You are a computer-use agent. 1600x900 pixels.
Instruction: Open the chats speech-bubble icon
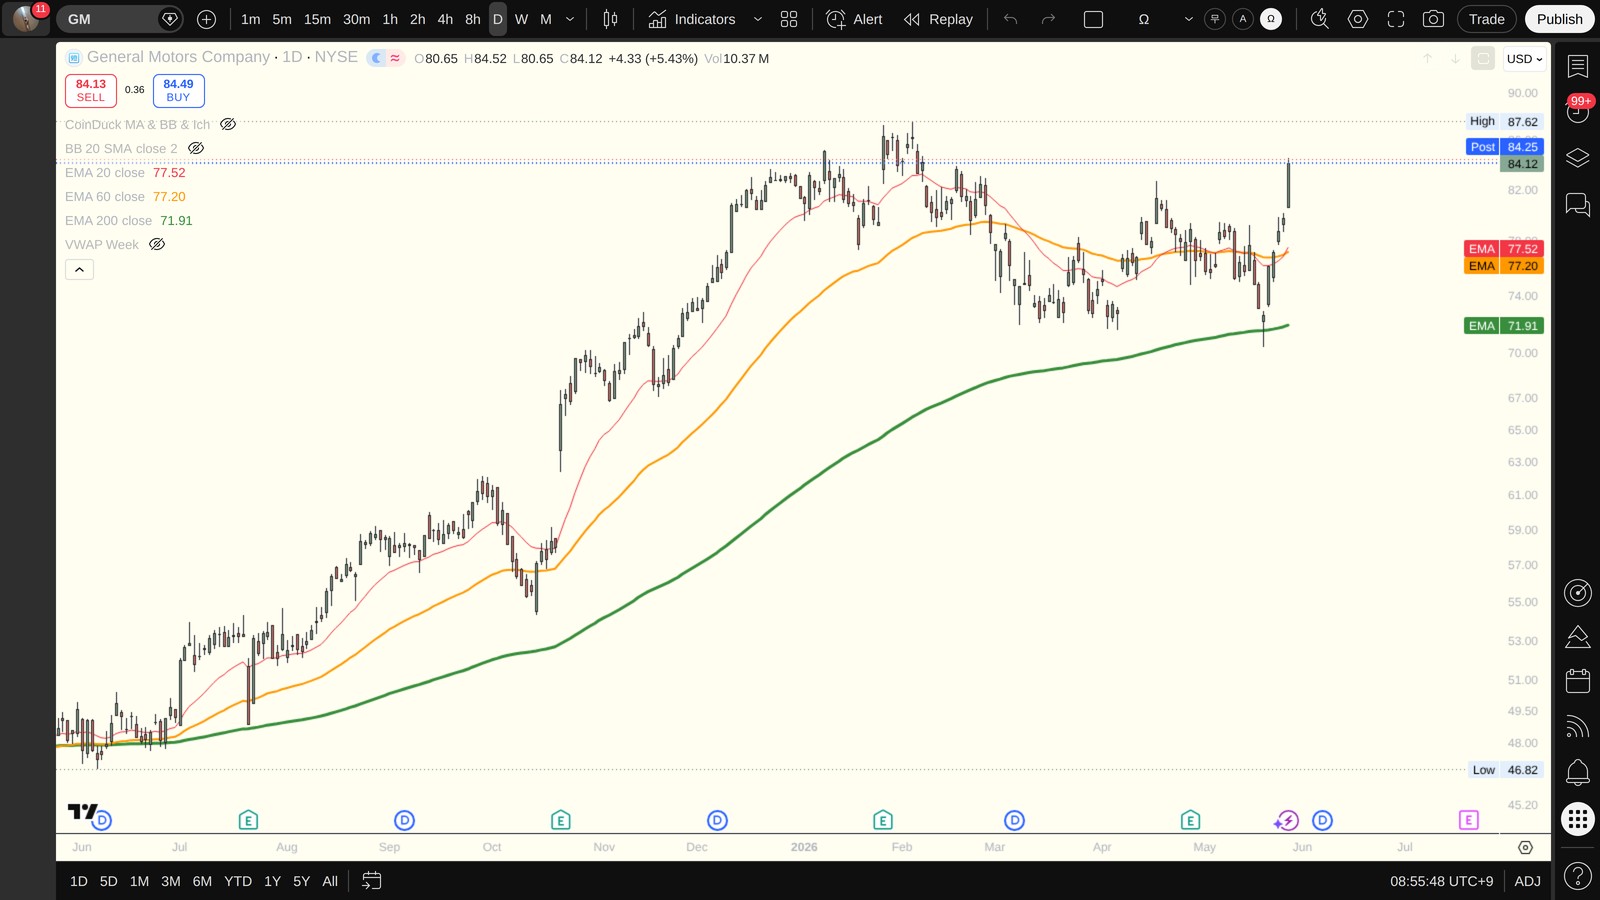[x=1578, y=205]
